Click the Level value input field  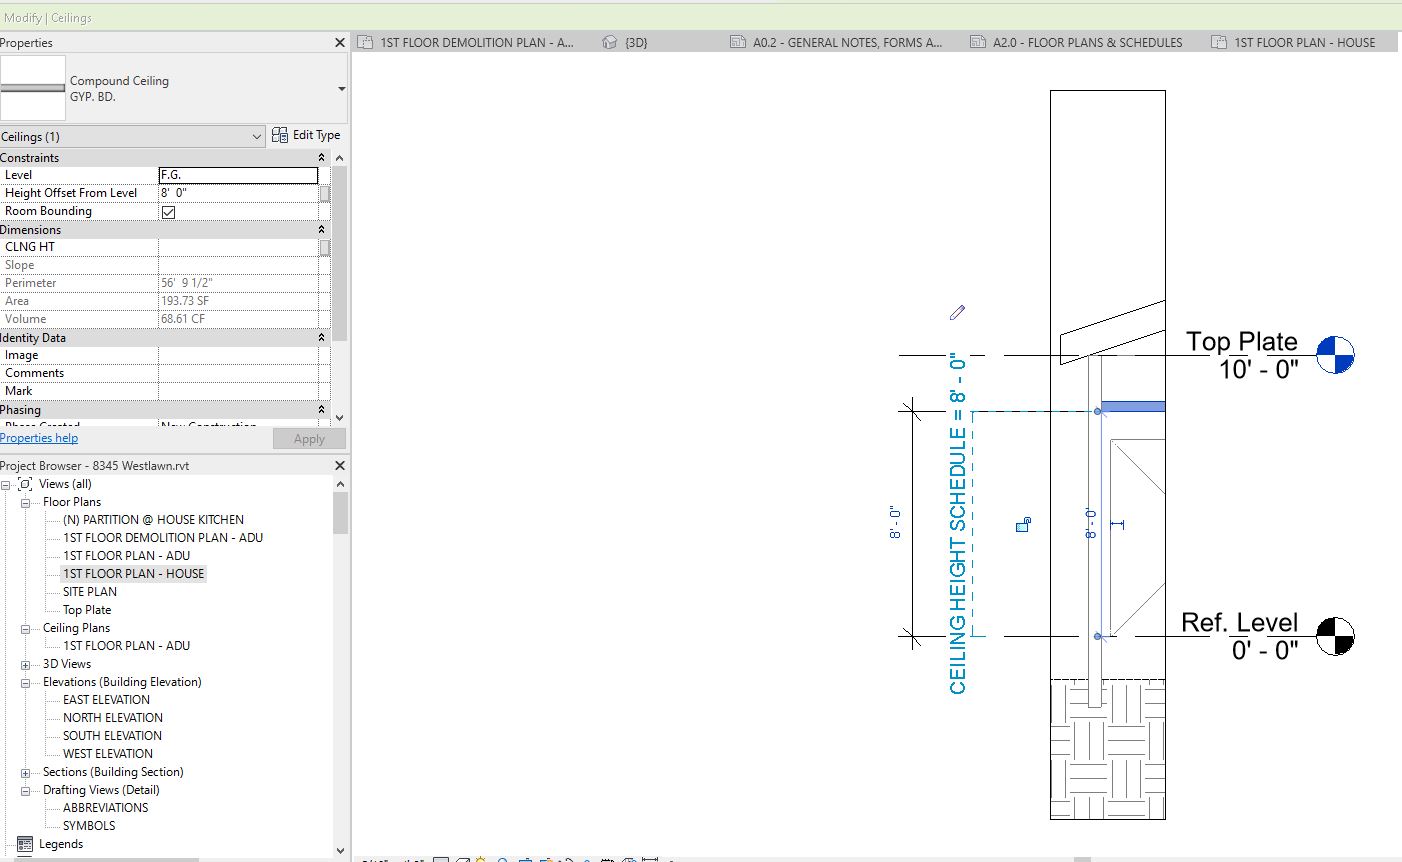(238, 175)
